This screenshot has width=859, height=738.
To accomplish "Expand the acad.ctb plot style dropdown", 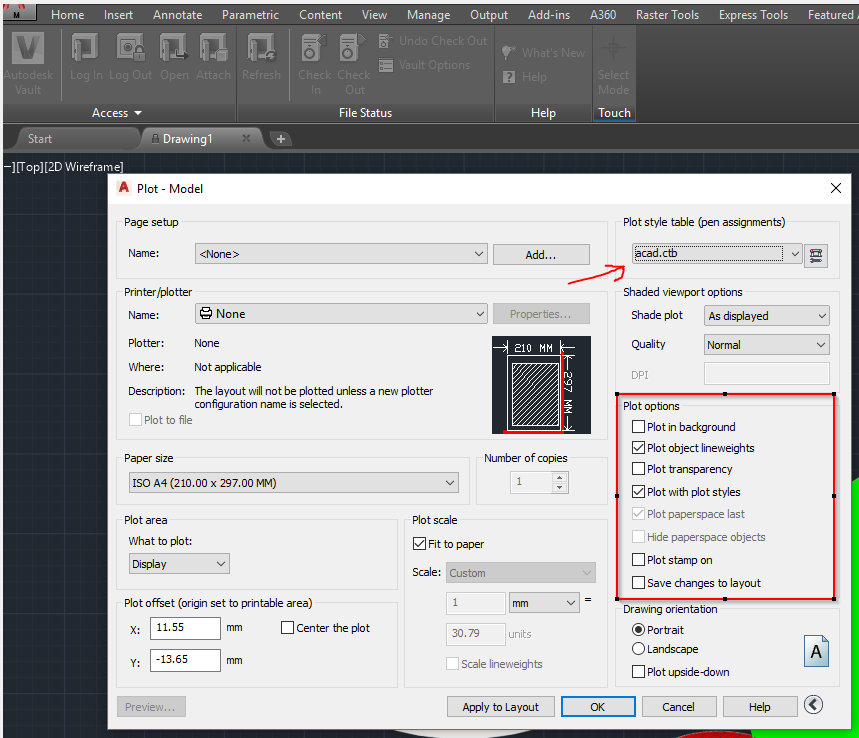I will [795, 253].
